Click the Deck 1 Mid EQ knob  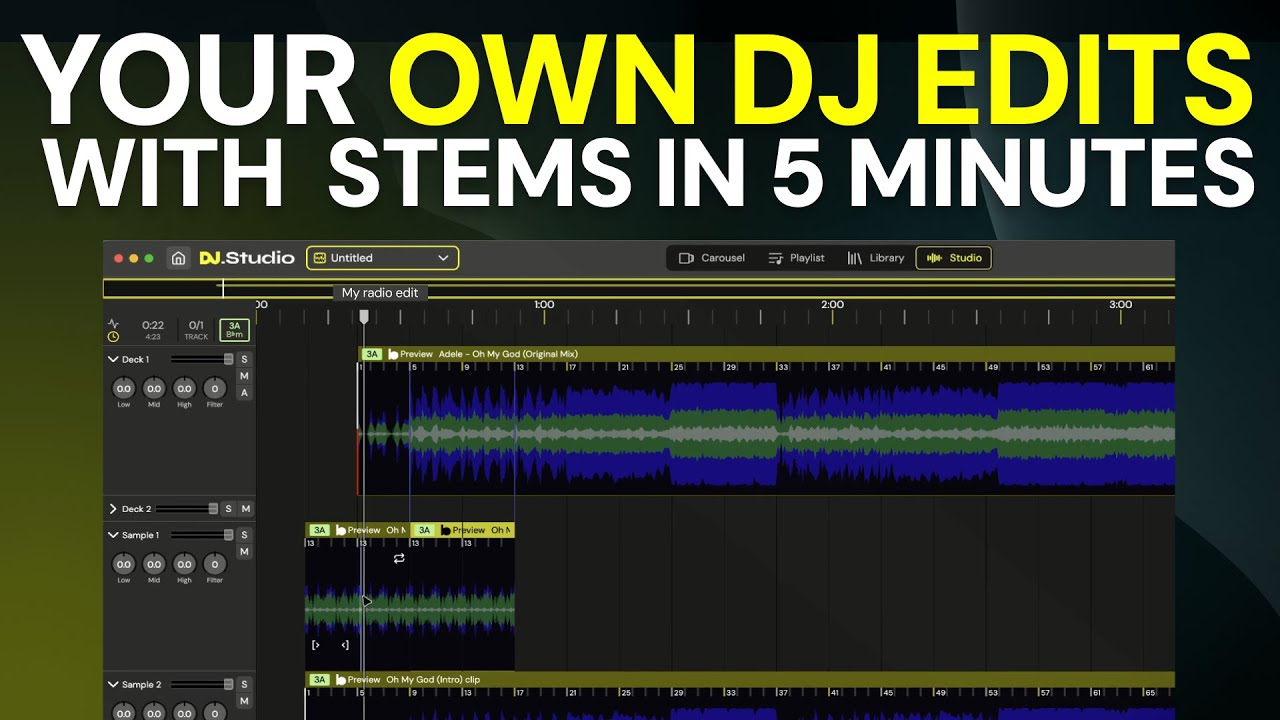coord(153,388)
